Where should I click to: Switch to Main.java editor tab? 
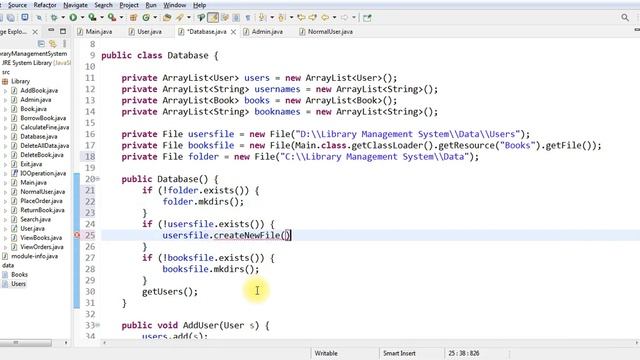pos(98,31)
